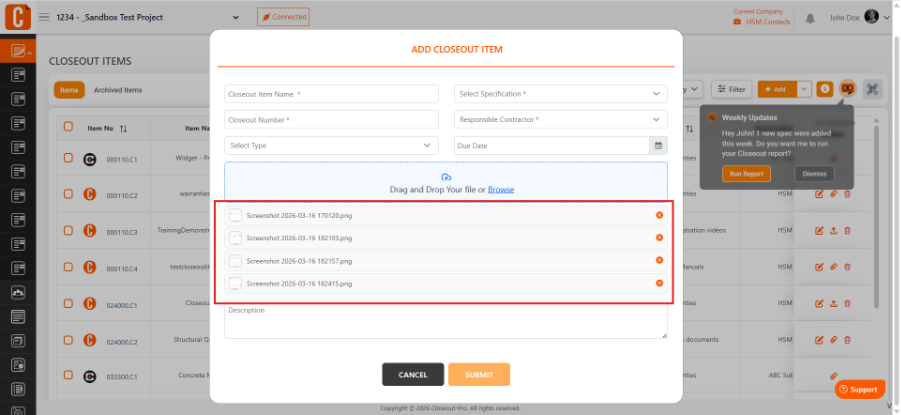Expand the Select Type dropdown
The height and width of the screenshot is (415, 901).
pyautogui.click(x=332, y=145)
